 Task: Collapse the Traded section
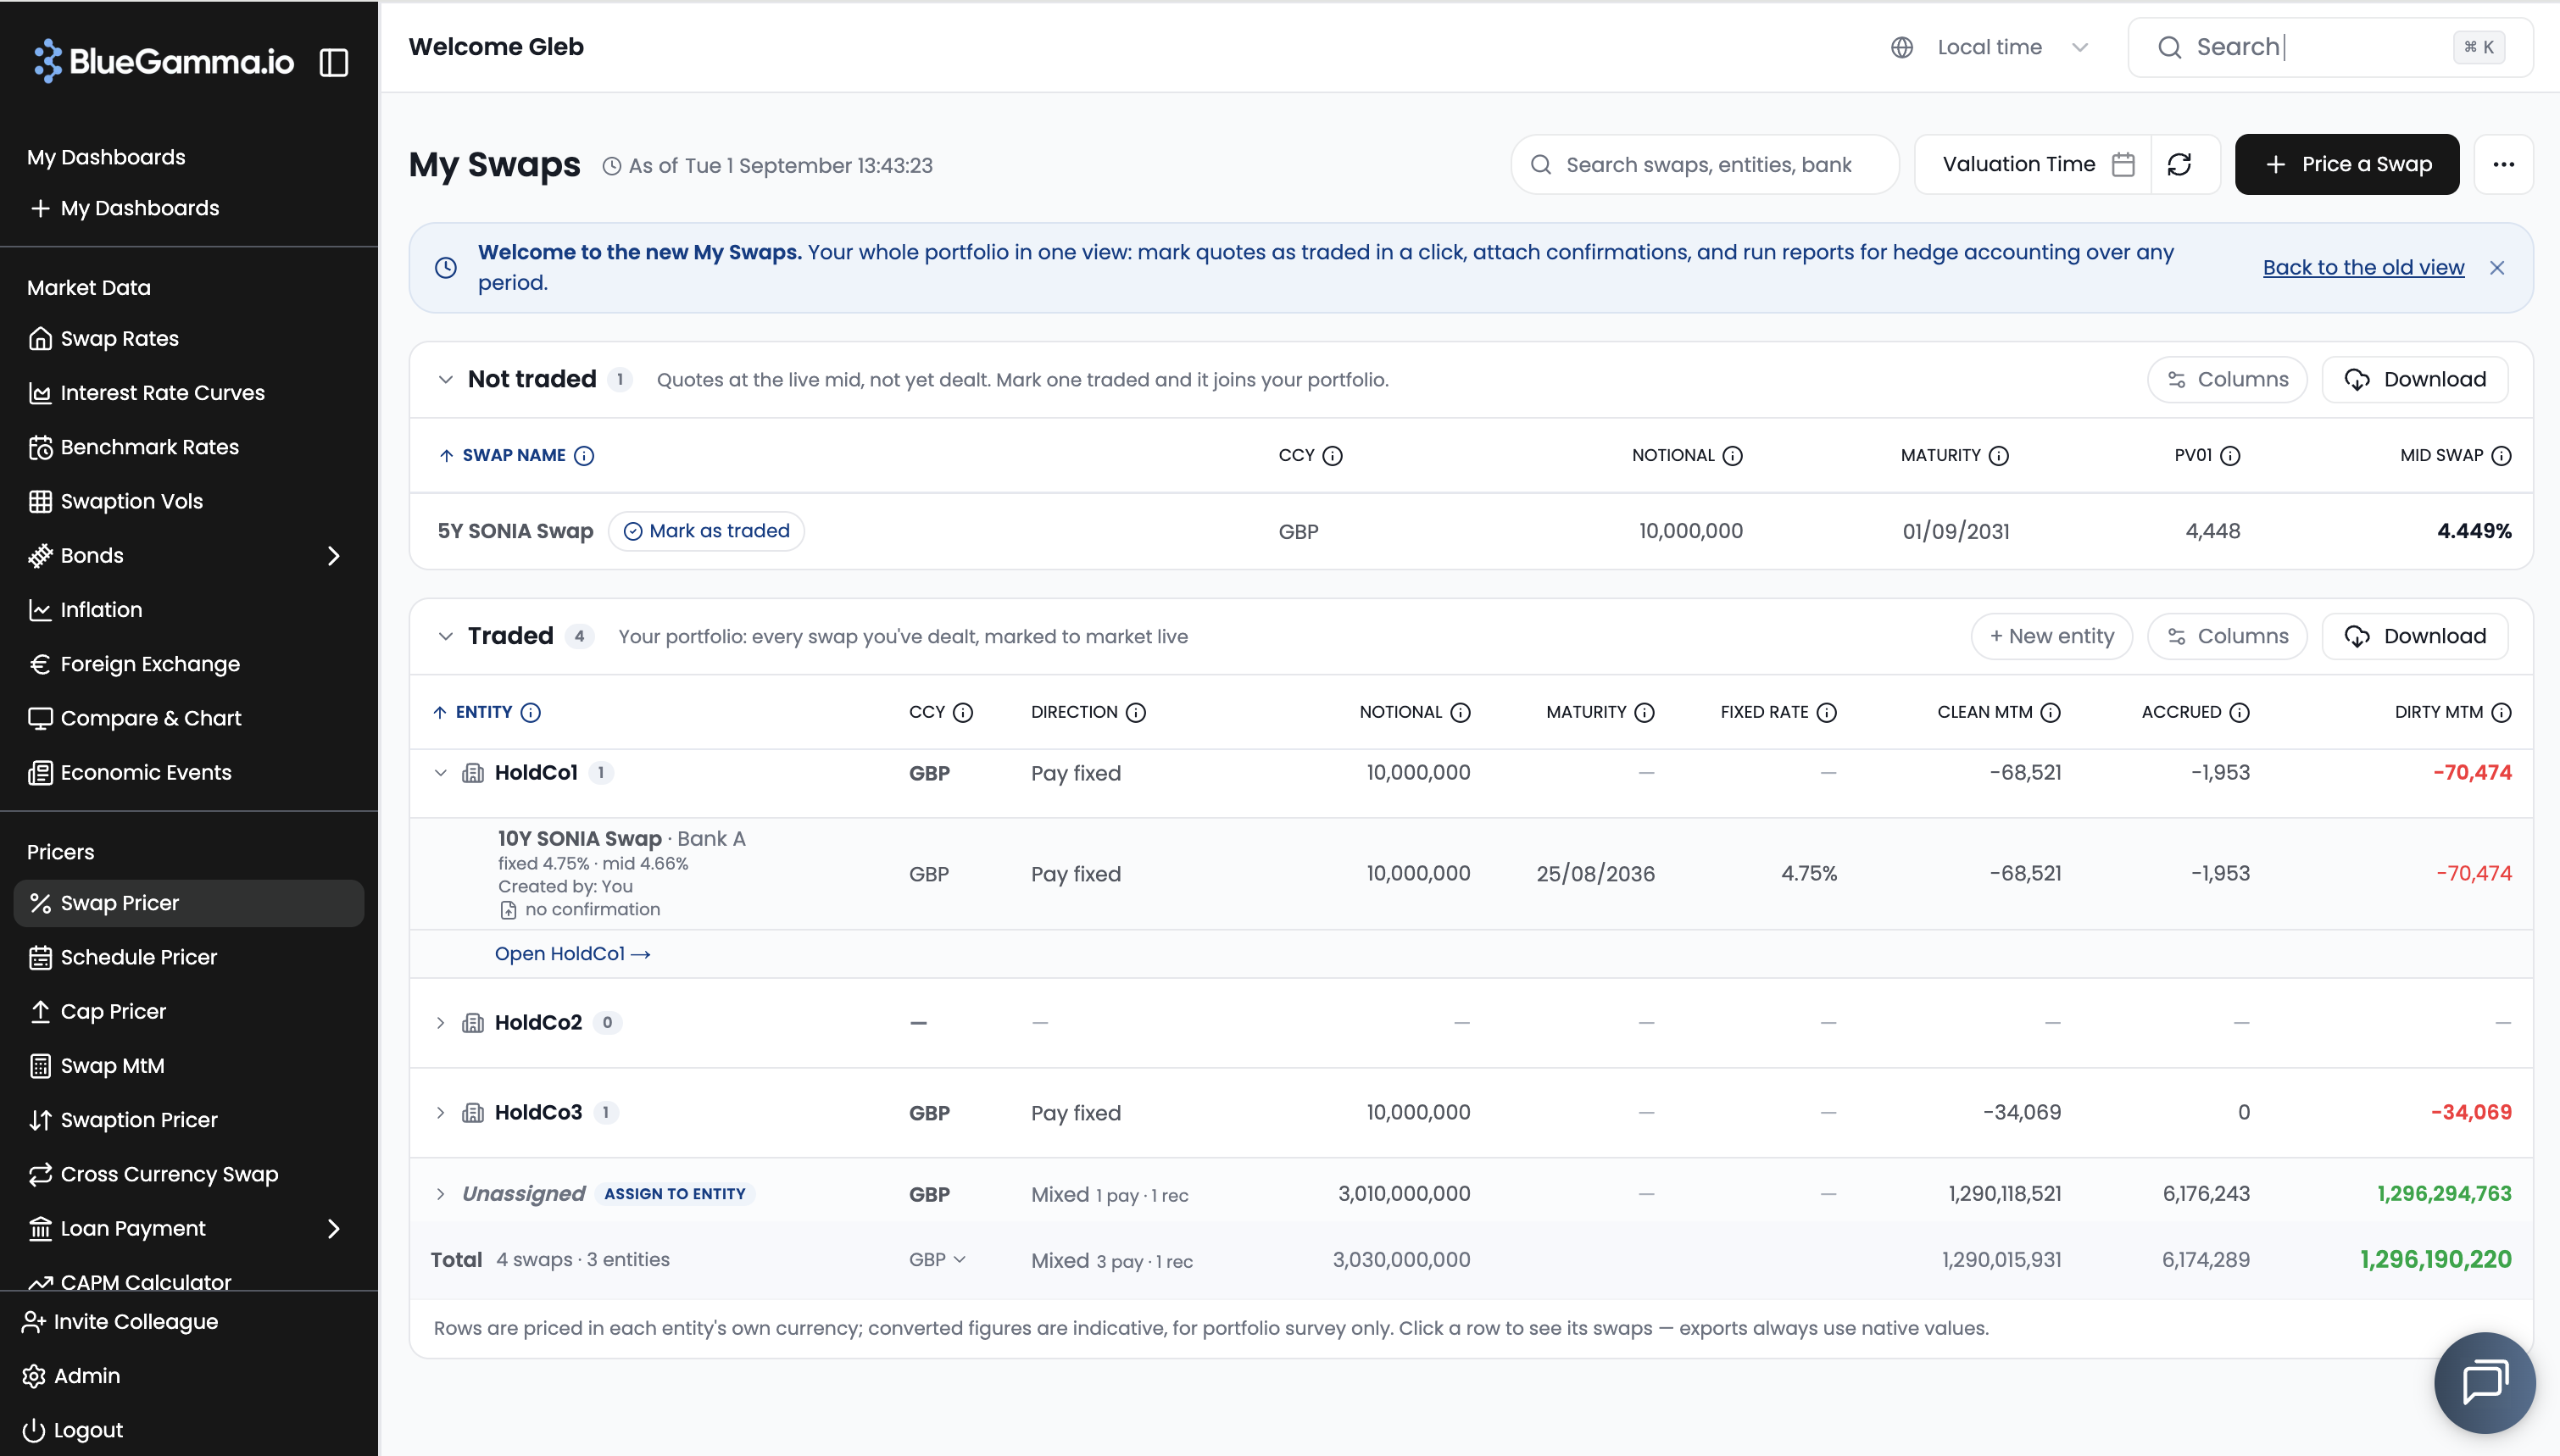pos(445,636)
